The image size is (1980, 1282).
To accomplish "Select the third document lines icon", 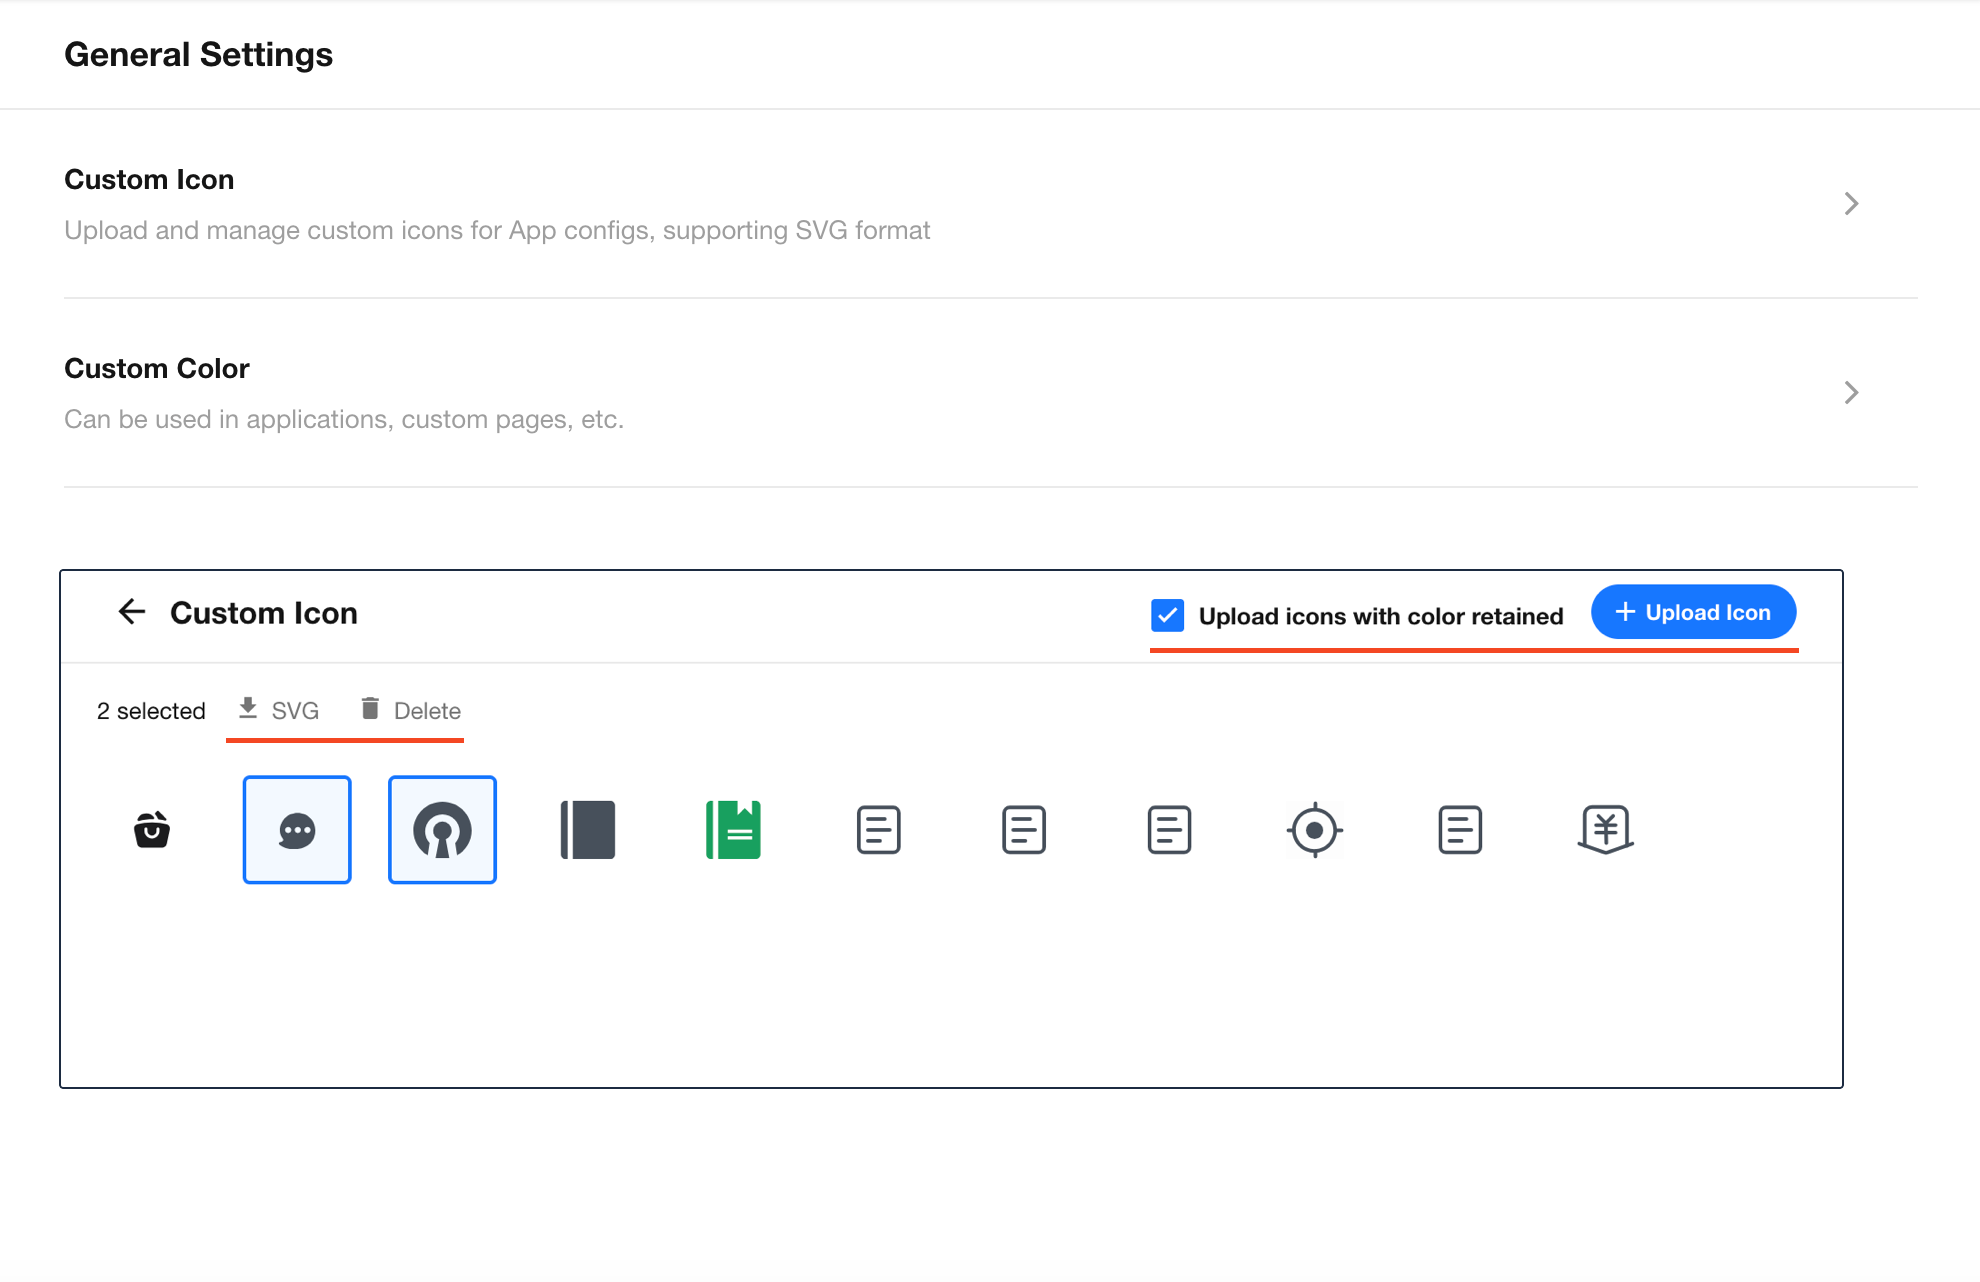I will click(1169, 830).
